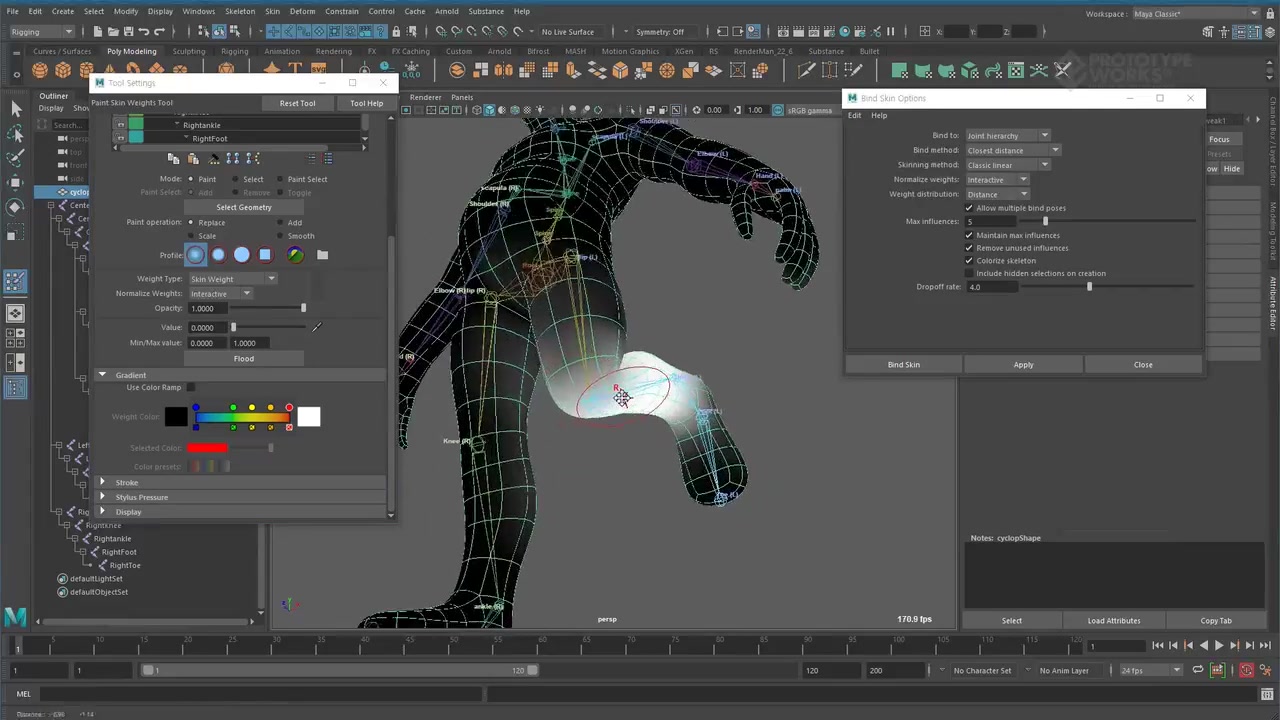Open the Bind method dropdown
1280x720 pixels.
tap(1012, 150)
